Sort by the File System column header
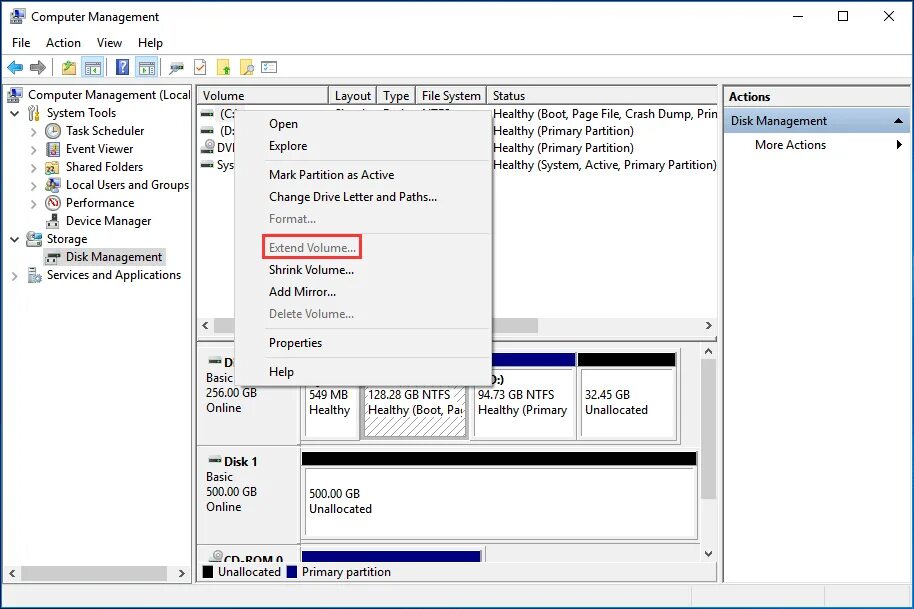This screenshot has width=914, height=609. 451,96
